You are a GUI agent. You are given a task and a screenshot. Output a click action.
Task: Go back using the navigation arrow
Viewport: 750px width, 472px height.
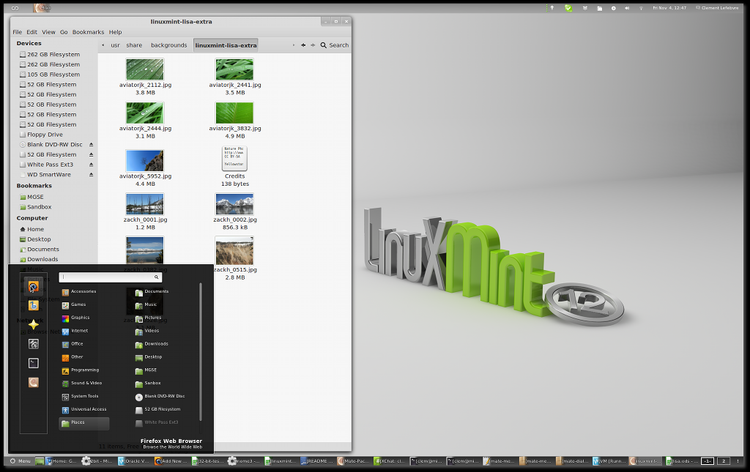(302, 45)
